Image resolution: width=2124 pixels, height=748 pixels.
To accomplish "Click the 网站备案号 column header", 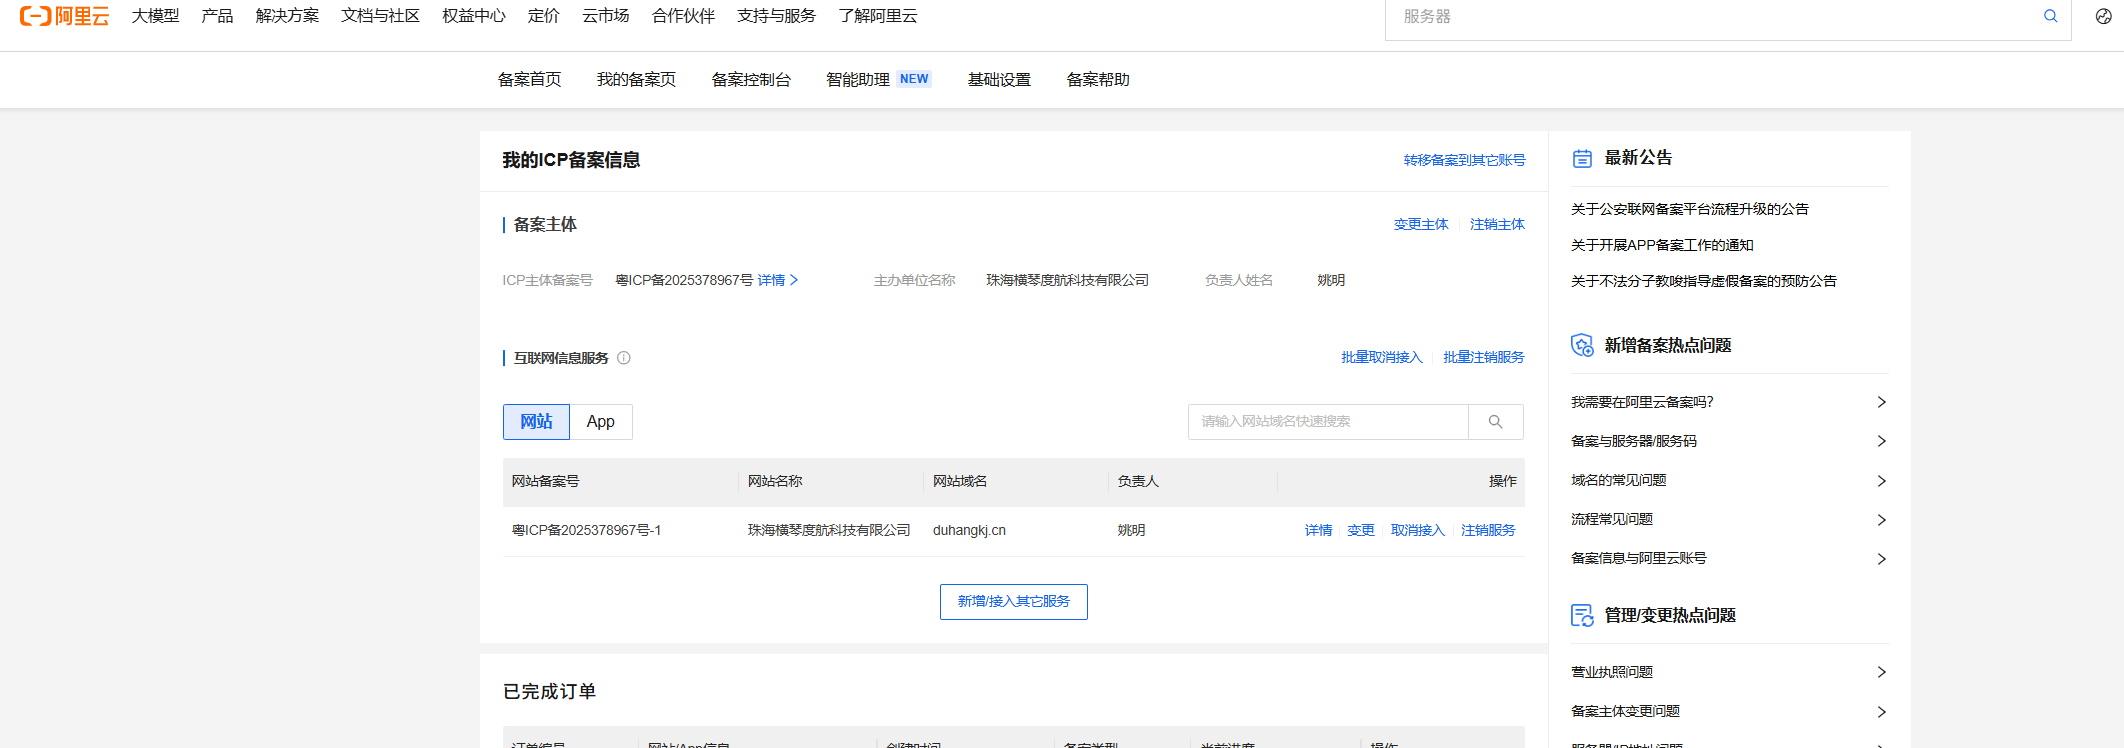I will (546, 482).
